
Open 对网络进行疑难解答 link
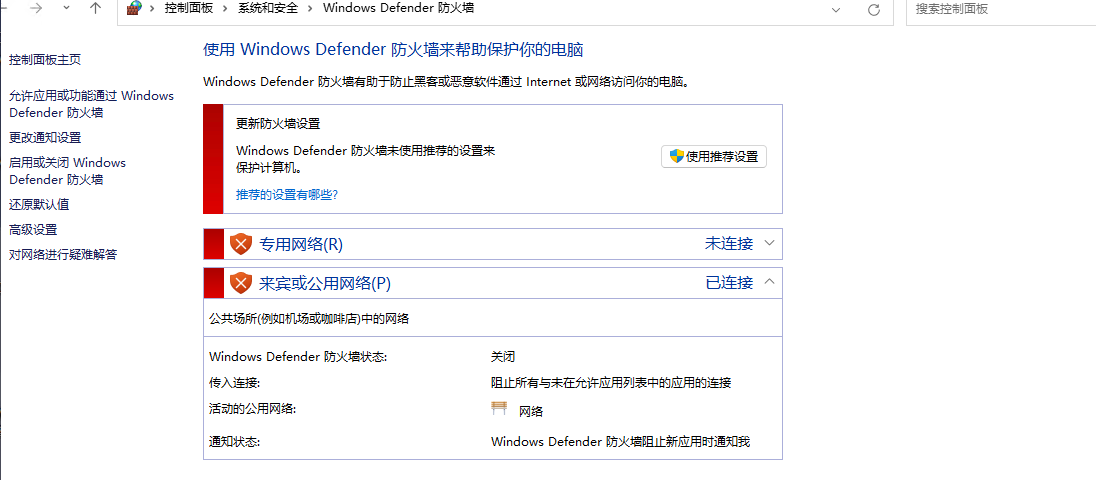pyautogui.click(x=63, y=254)
